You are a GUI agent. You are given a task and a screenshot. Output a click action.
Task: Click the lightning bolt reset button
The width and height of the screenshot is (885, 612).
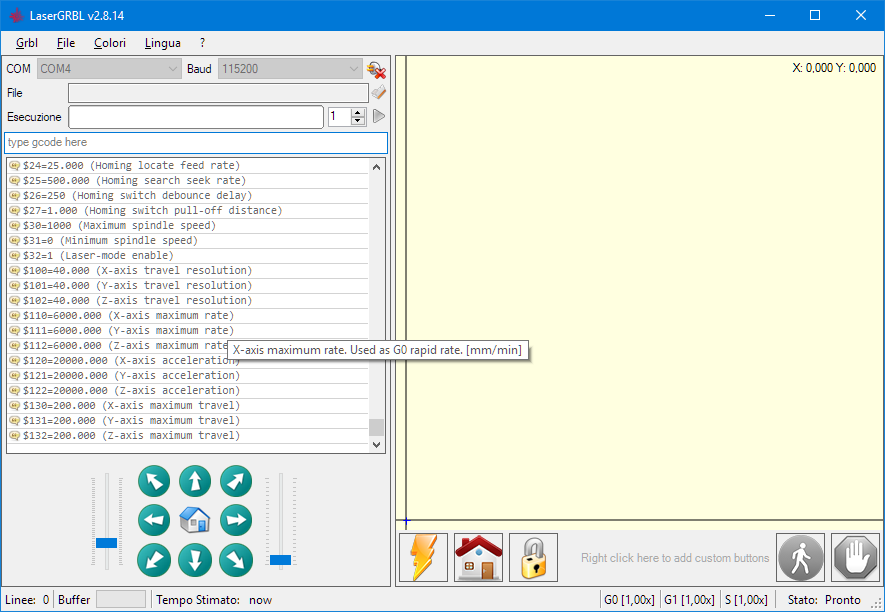coord(423,557)
